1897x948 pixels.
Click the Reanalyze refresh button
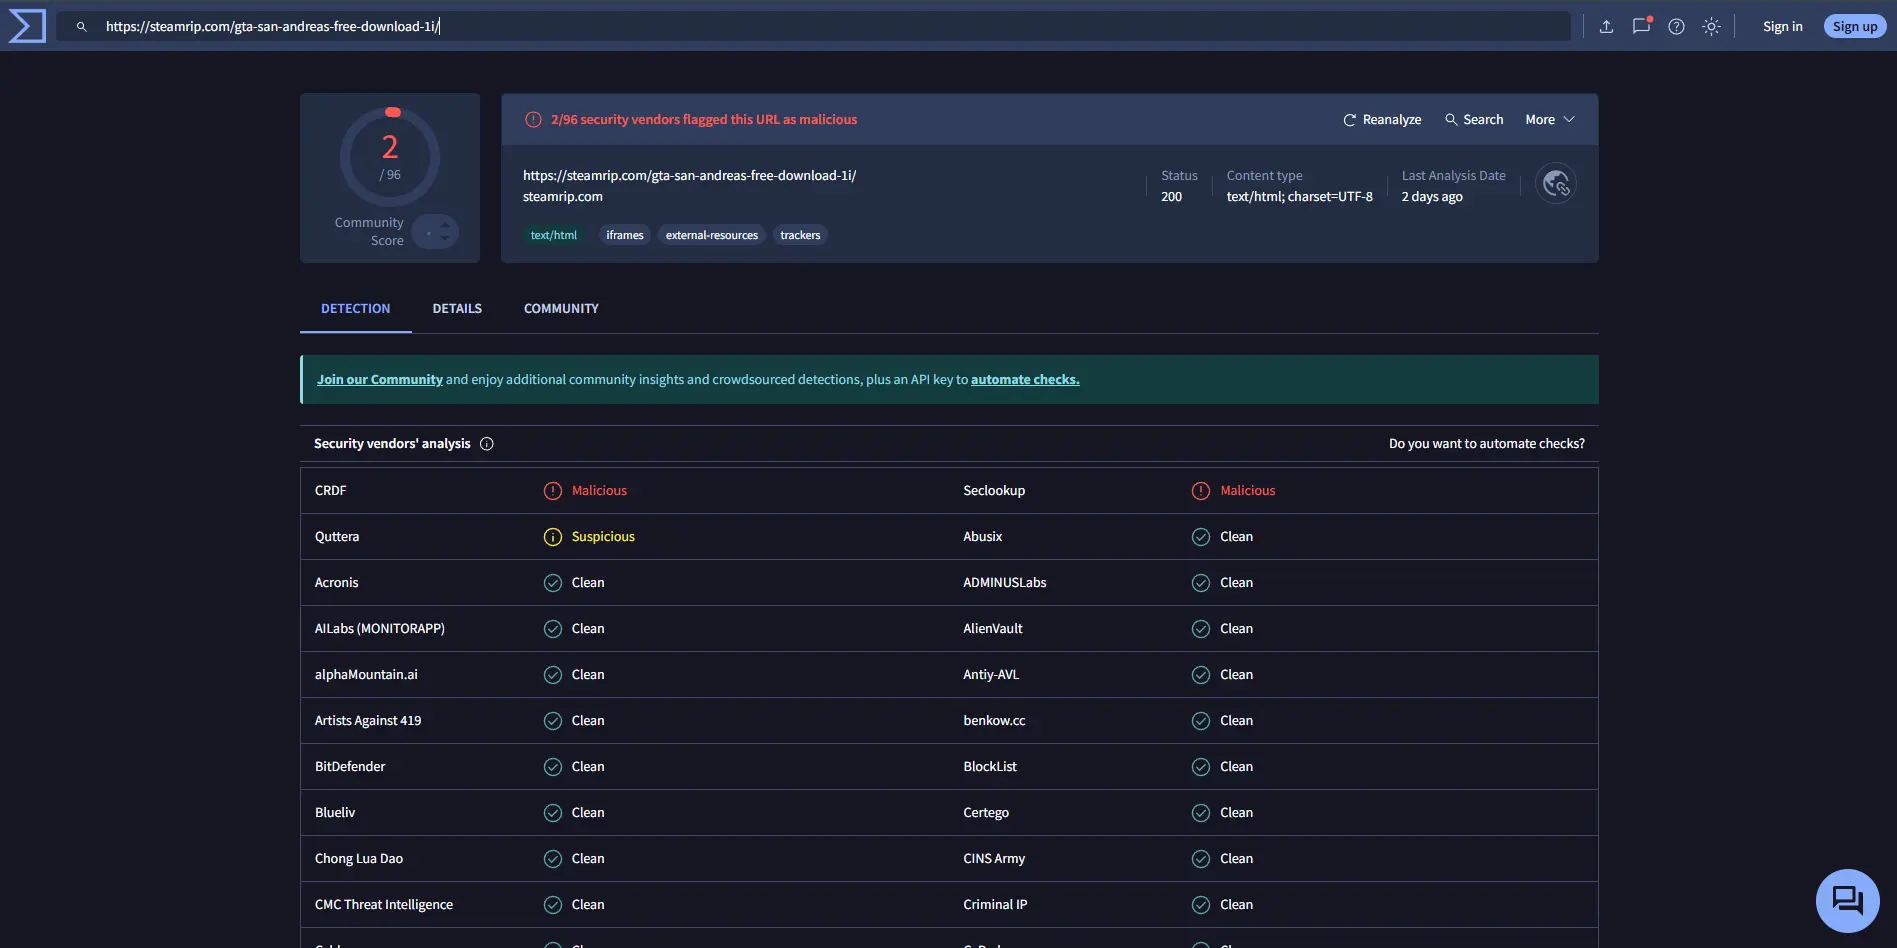1381,120
